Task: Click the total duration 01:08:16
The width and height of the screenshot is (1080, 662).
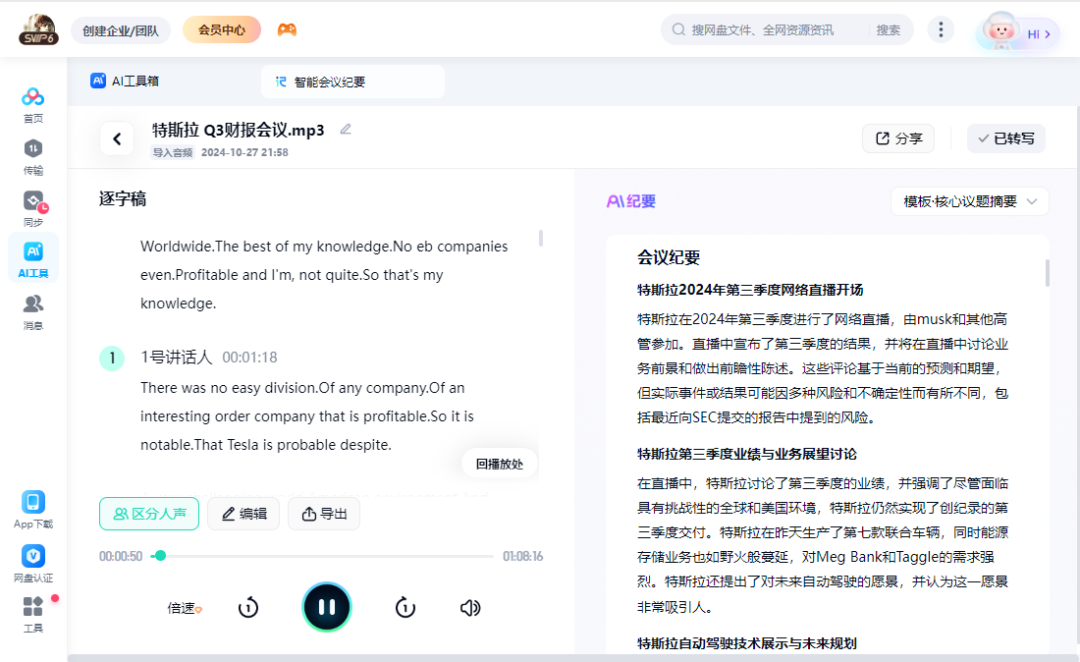Action: (x=522, y=556)
